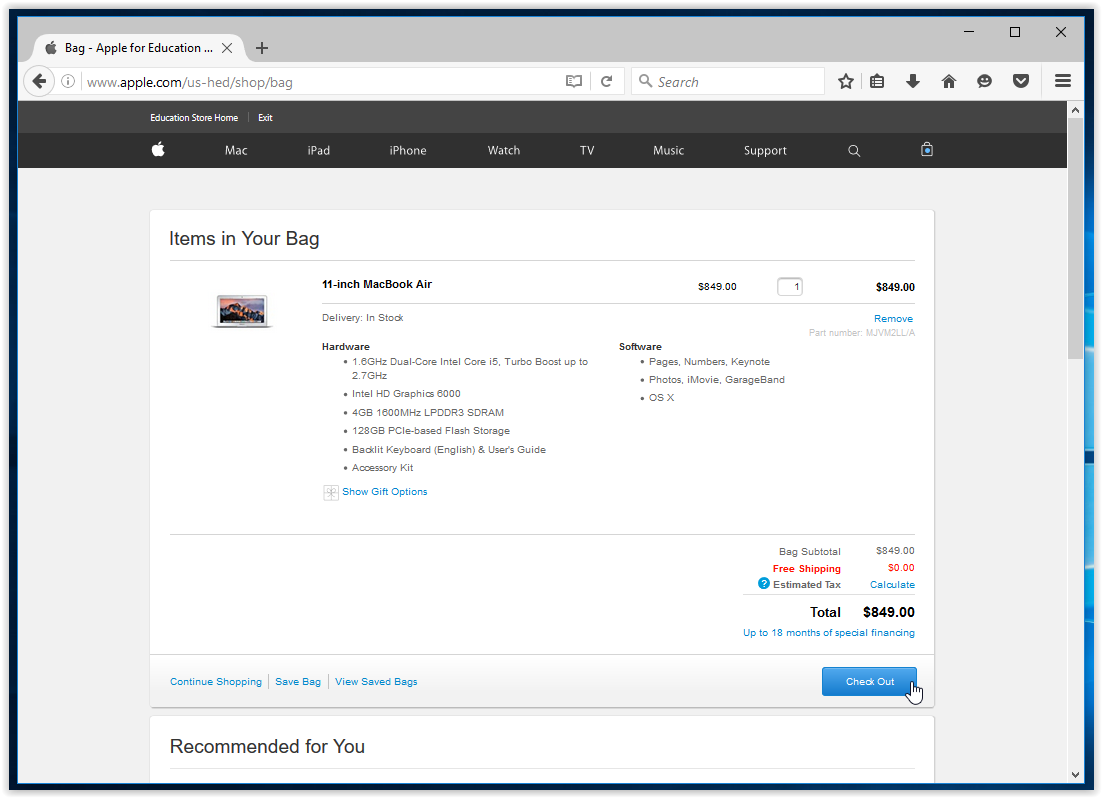The width and height of the screenshot is (1102, 798).
Task: Open a new browser tab
Action: pos(262,48)
